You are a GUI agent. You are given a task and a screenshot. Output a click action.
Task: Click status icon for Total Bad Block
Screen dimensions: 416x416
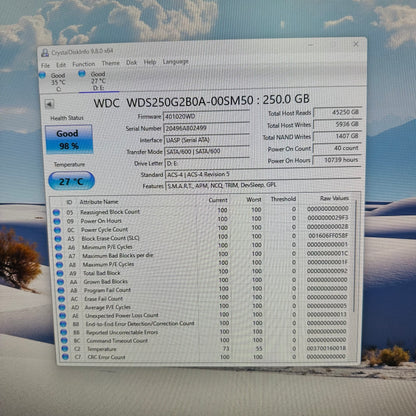(x=60, y=273)
